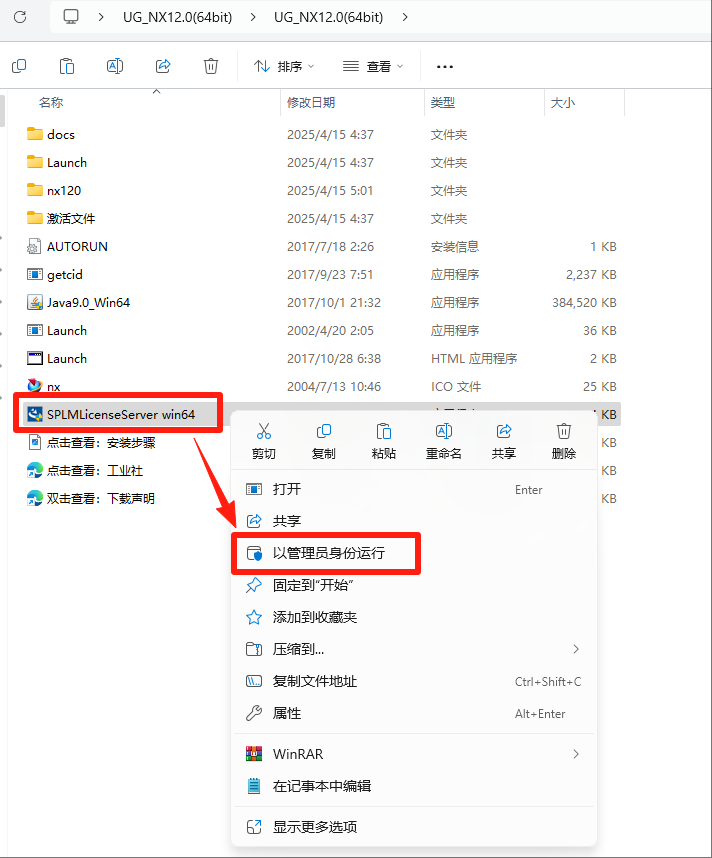Sort by the 修改日期 column header
Image resolution: width=712 pixels, height=858 pixels.
311,102
